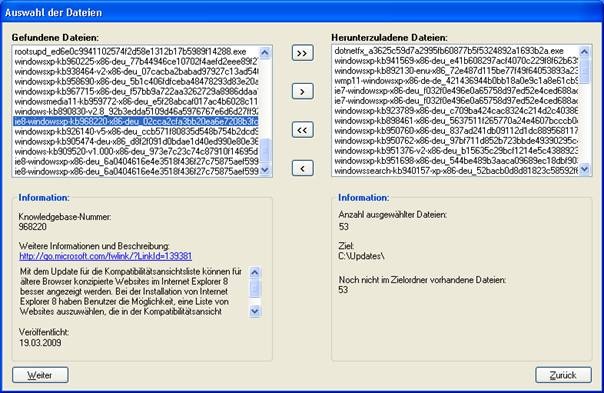The image size is (604, 393).
Task: Open the go.microsoft.com fwlink hyperlink
Action: pyautogui.click(x=106, y=256)
